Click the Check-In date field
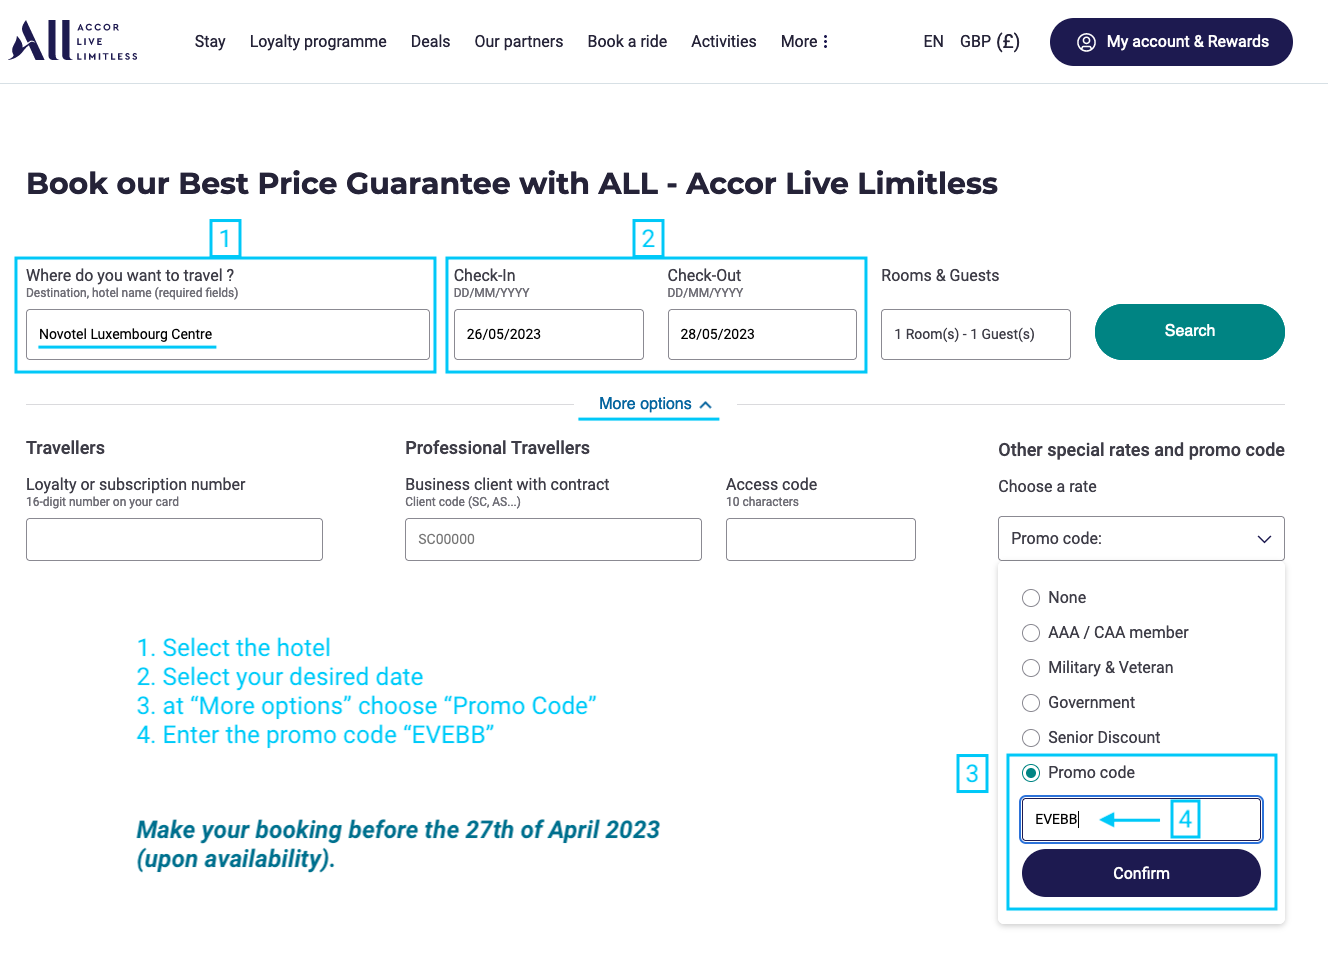The width and height of the screenshot is (1328, 957). tap(548, 334)
